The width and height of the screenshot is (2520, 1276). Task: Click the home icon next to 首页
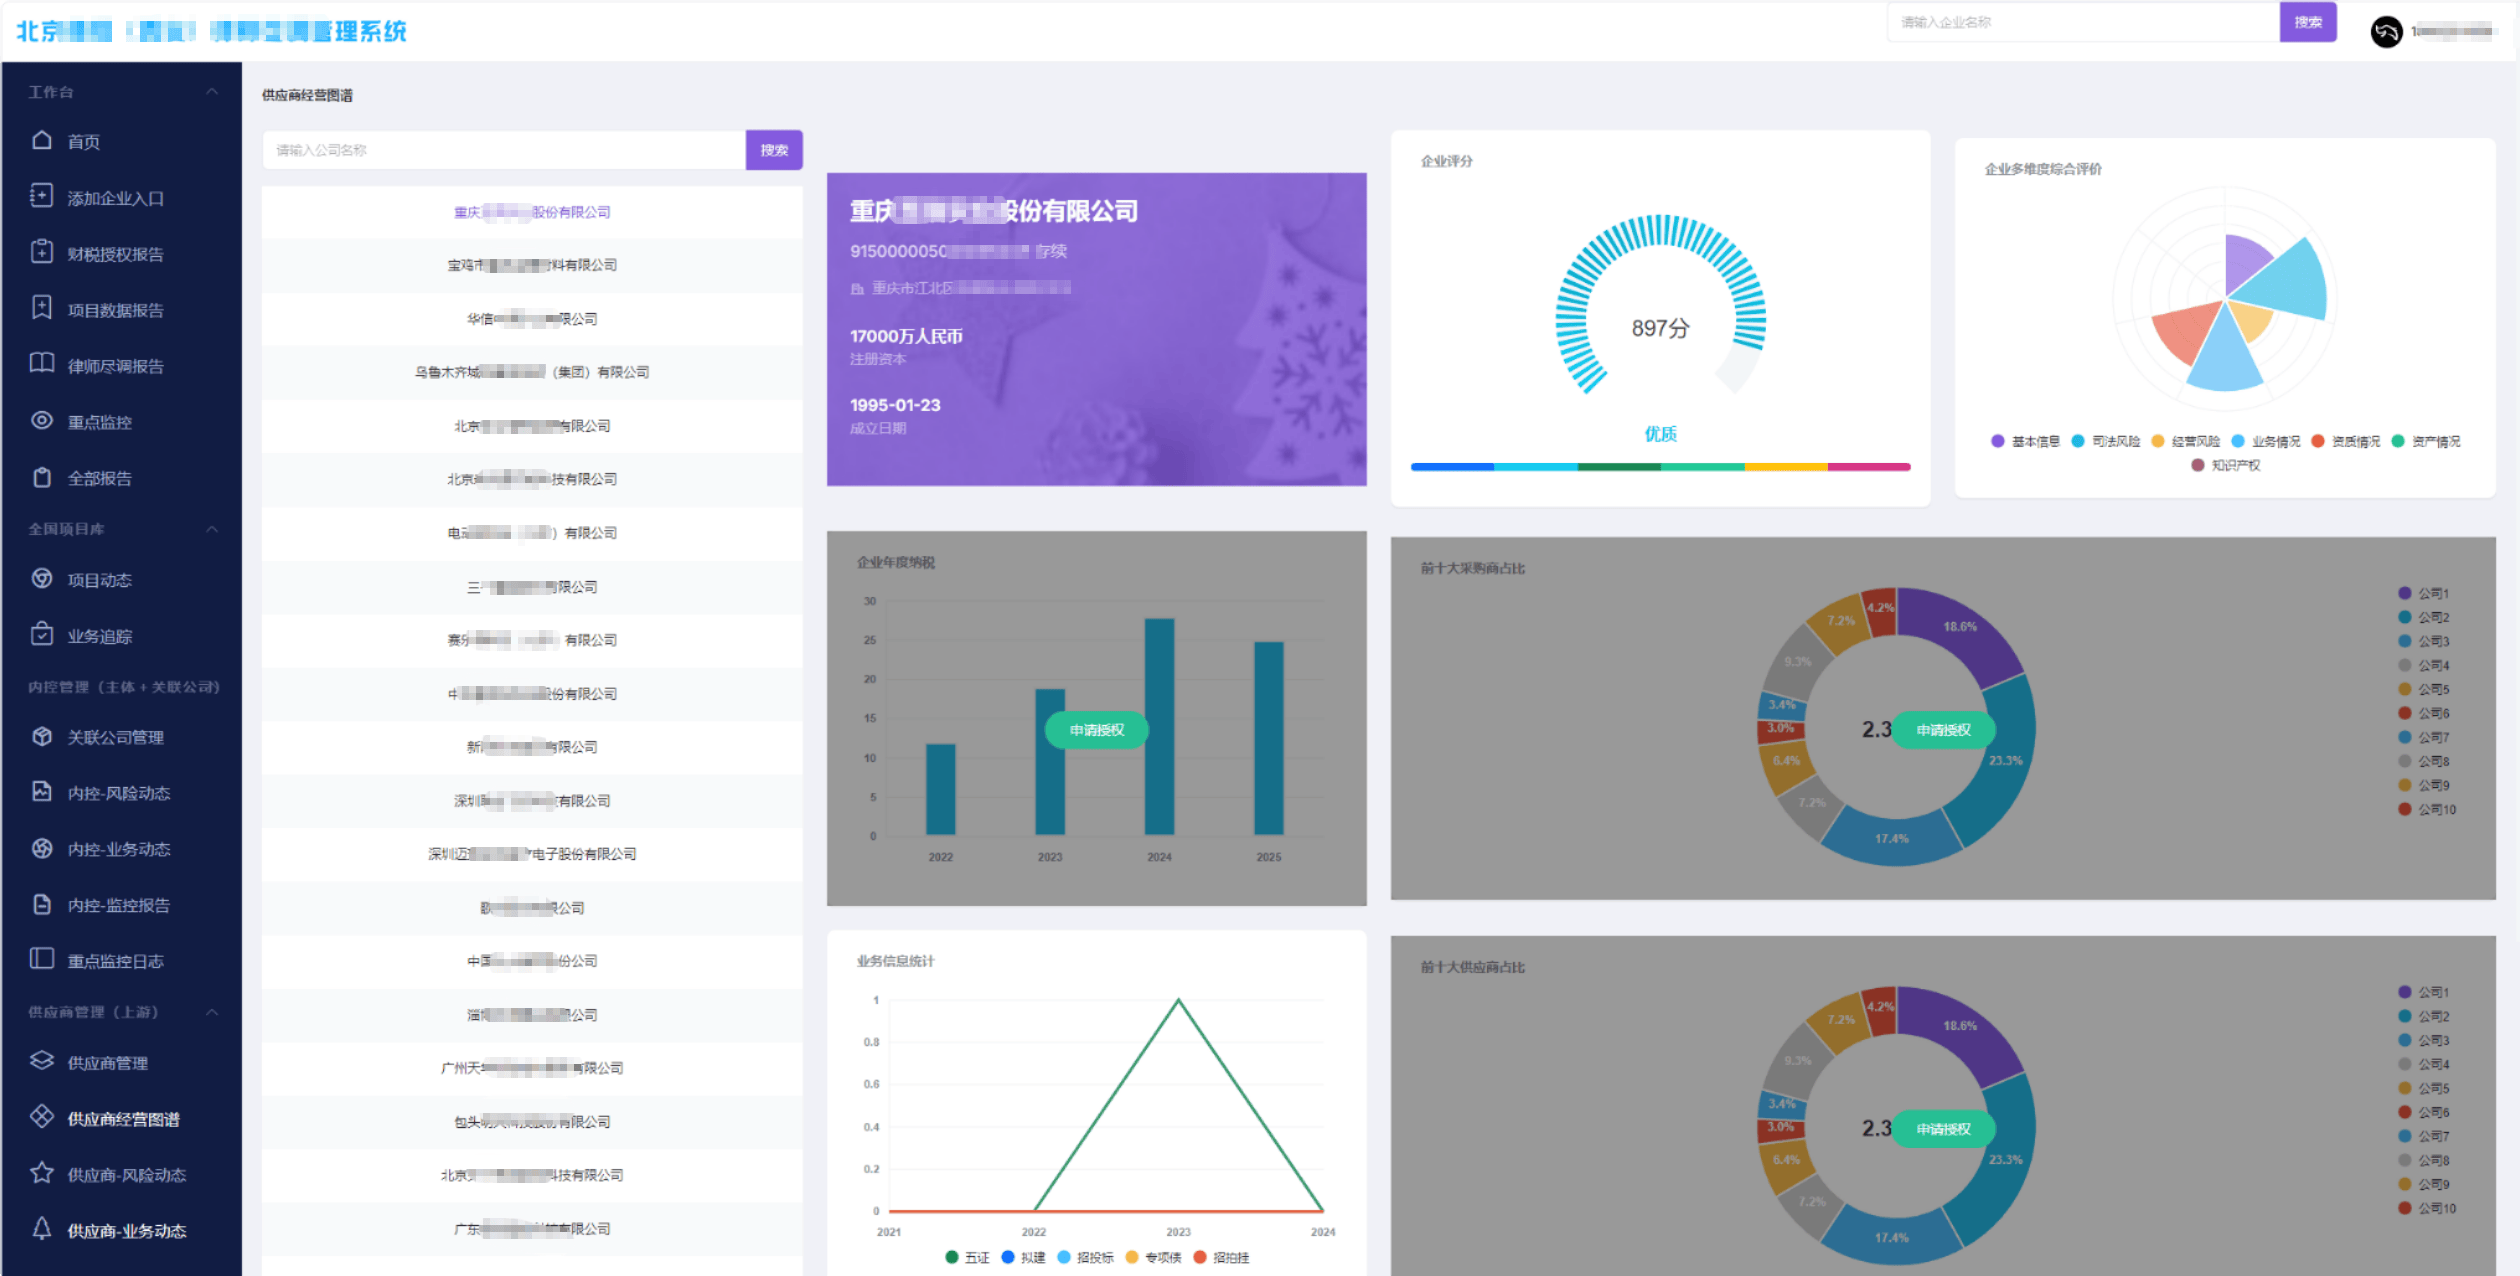pyautogui.click(x=41, y=140)
